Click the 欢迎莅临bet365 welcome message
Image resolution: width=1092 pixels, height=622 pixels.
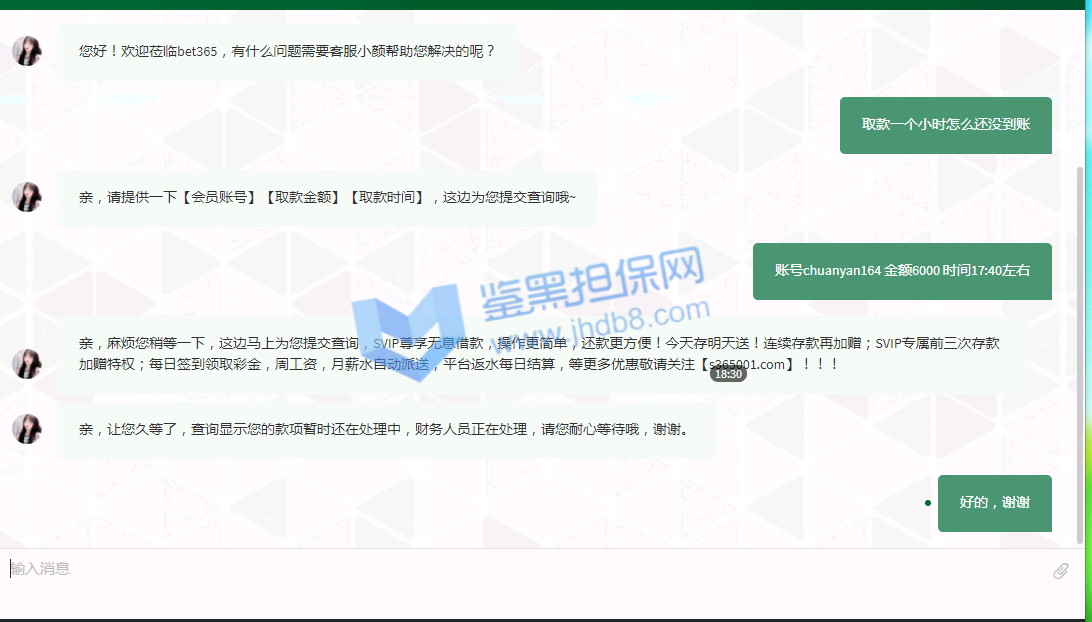click(287, 52)
